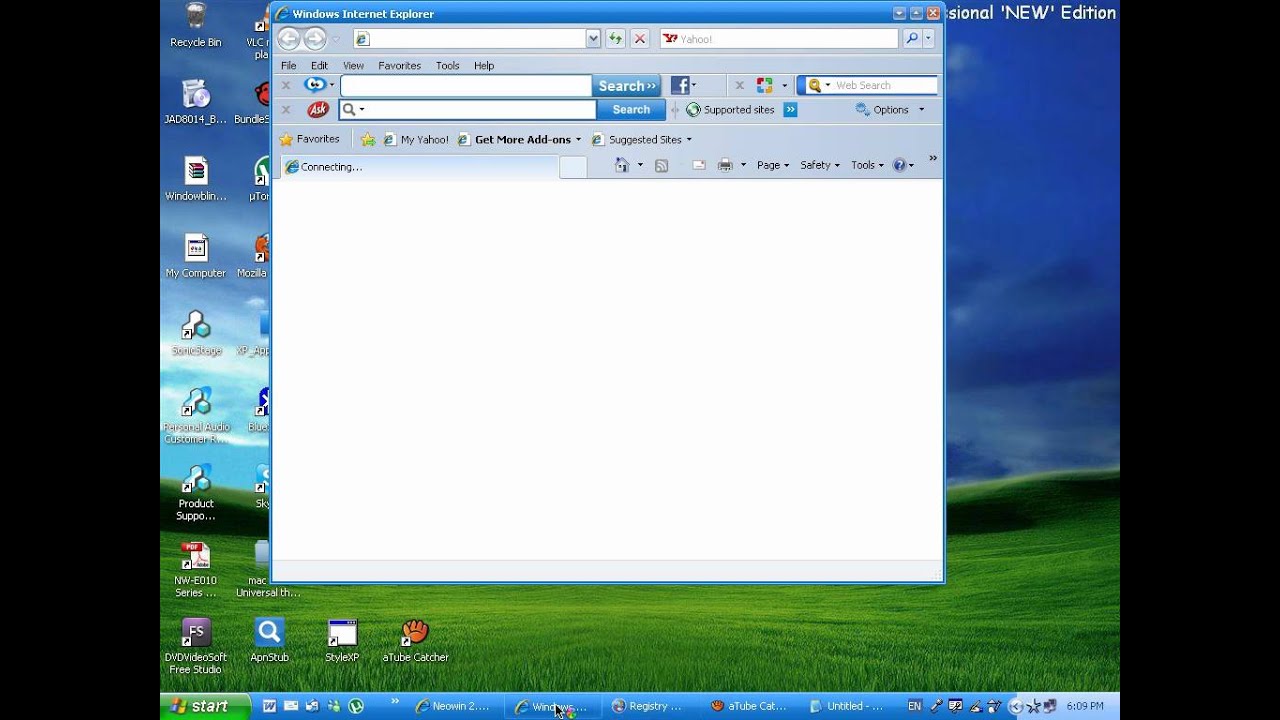Expand the address bar dropdown arrow
The height and width of the screenshot is (720, 1280).
(593, 39)
